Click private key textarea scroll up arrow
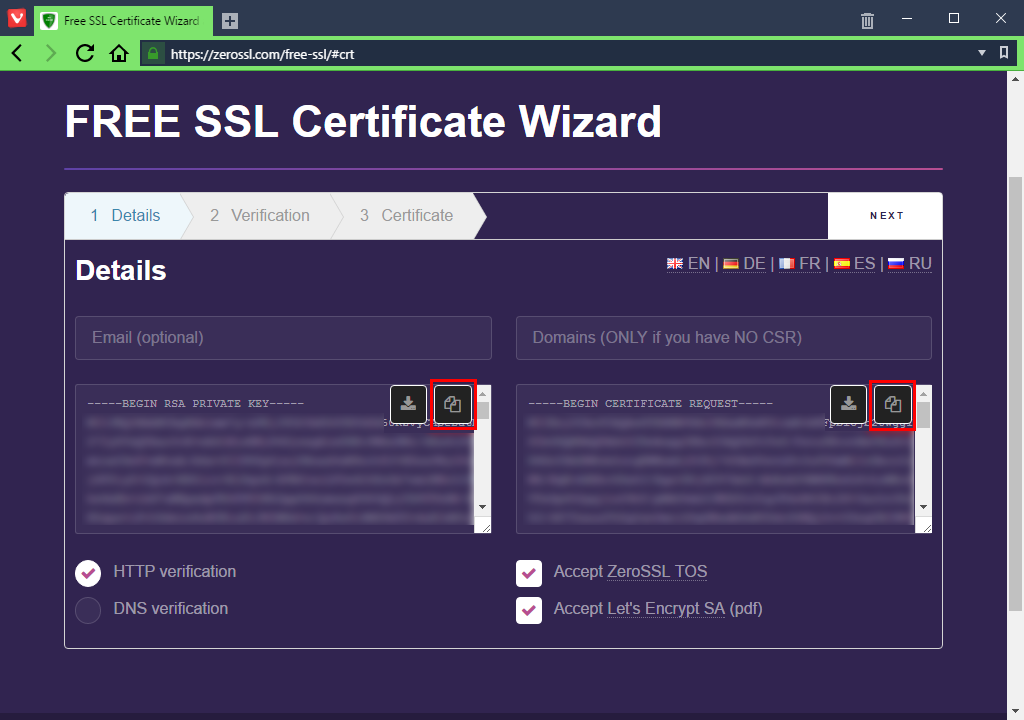1024x720 pixels. (x=483, y=394)
